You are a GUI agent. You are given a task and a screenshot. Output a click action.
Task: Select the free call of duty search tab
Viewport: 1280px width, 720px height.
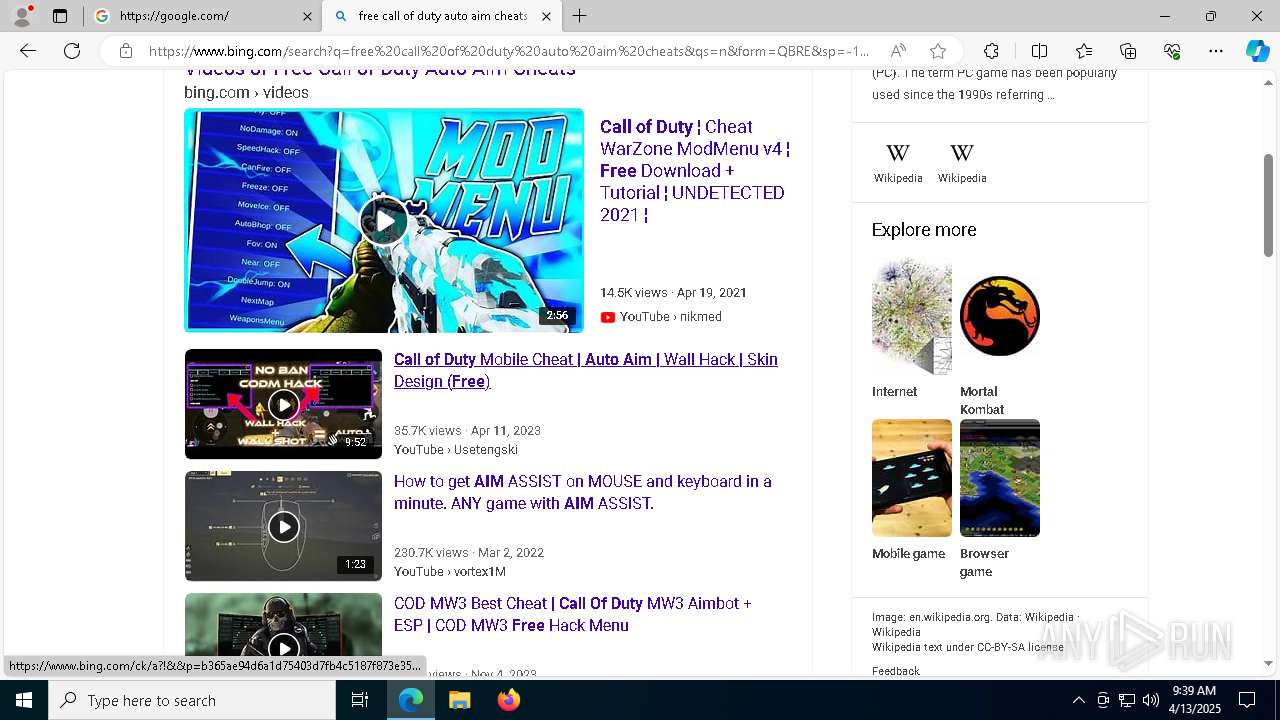click(440, 16)
